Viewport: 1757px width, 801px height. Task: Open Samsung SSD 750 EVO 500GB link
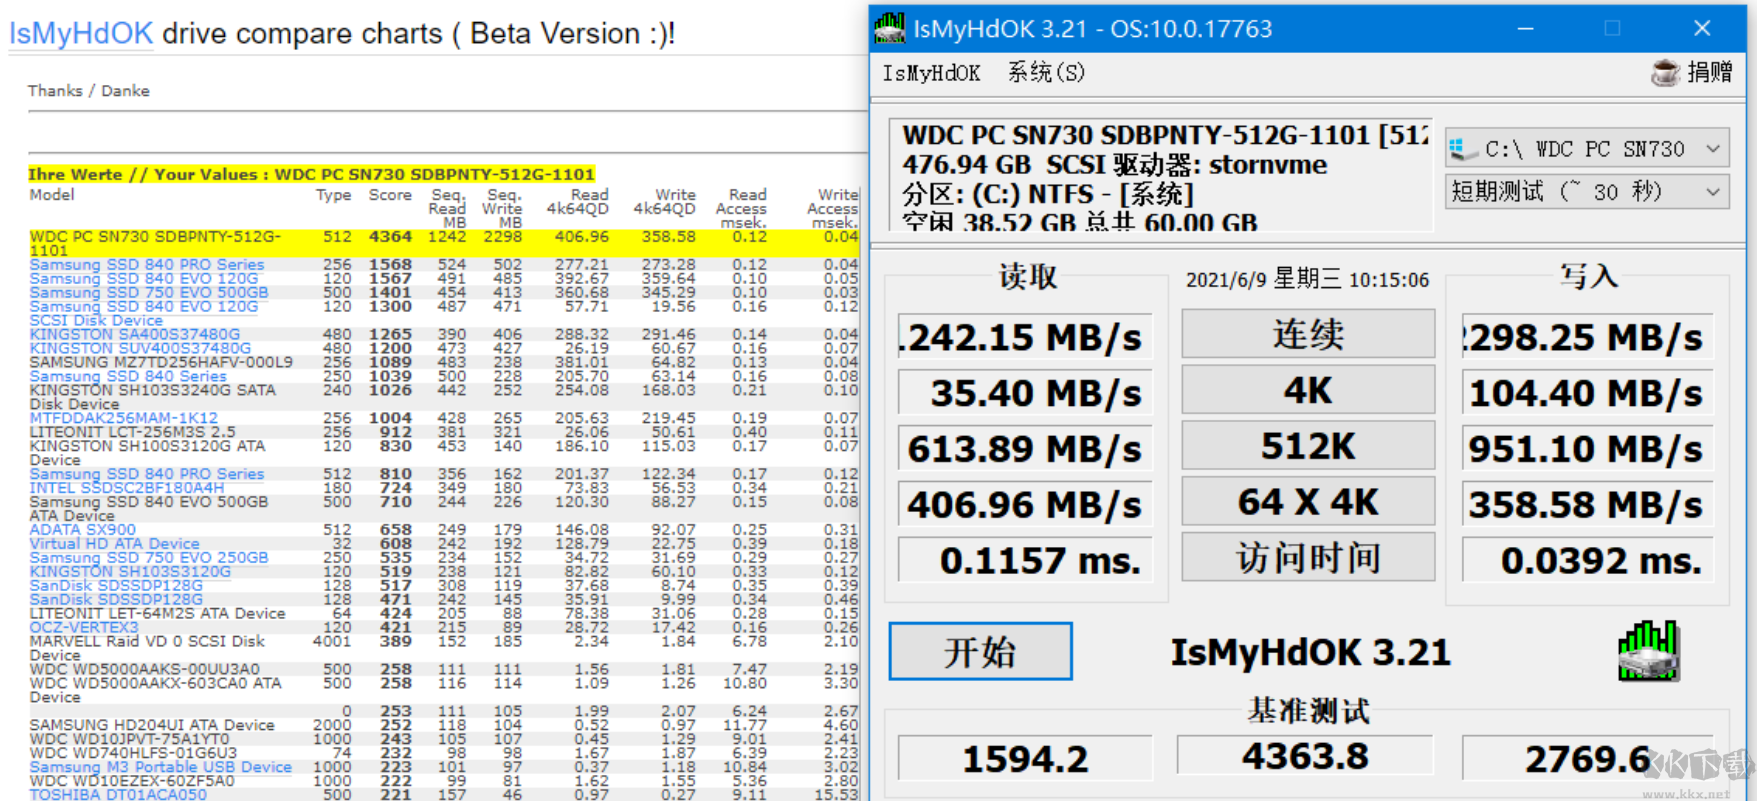pos(149,293)
